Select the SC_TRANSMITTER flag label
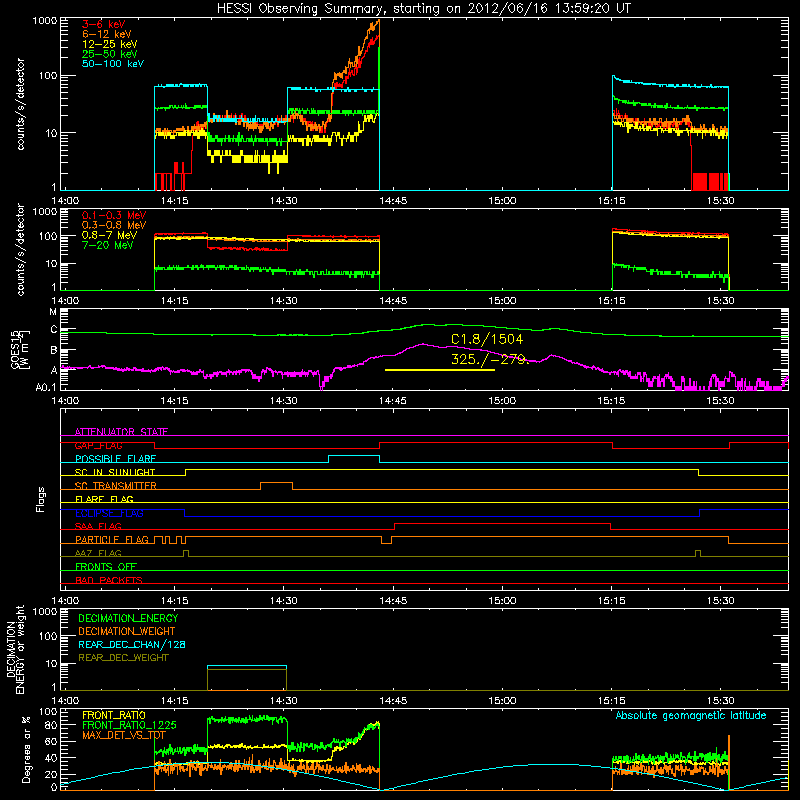Screen dimensions: 800x800 [116, 486]
